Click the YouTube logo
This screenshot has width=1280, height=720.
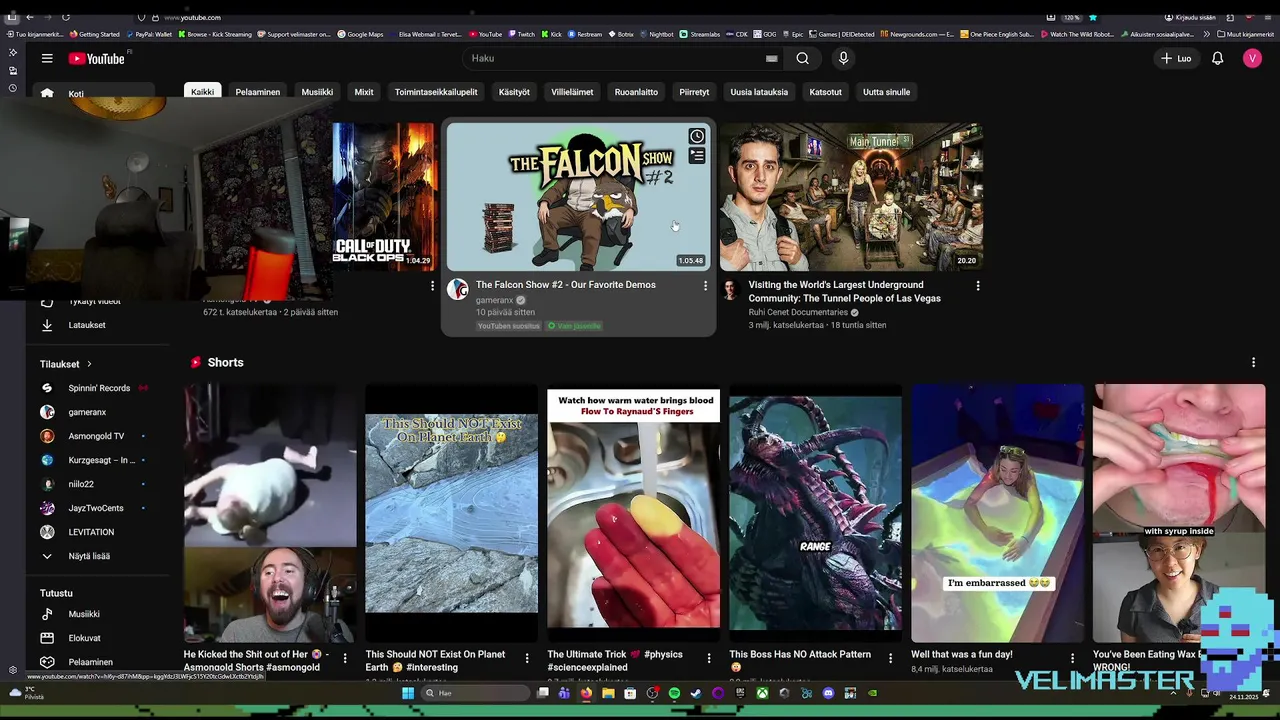click(x=96, y=59)
